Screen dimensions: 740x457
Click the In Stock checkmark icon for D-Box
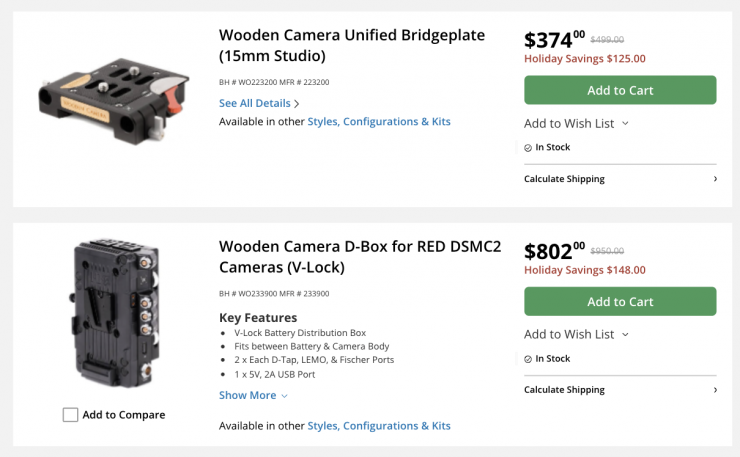coord(528,359)
